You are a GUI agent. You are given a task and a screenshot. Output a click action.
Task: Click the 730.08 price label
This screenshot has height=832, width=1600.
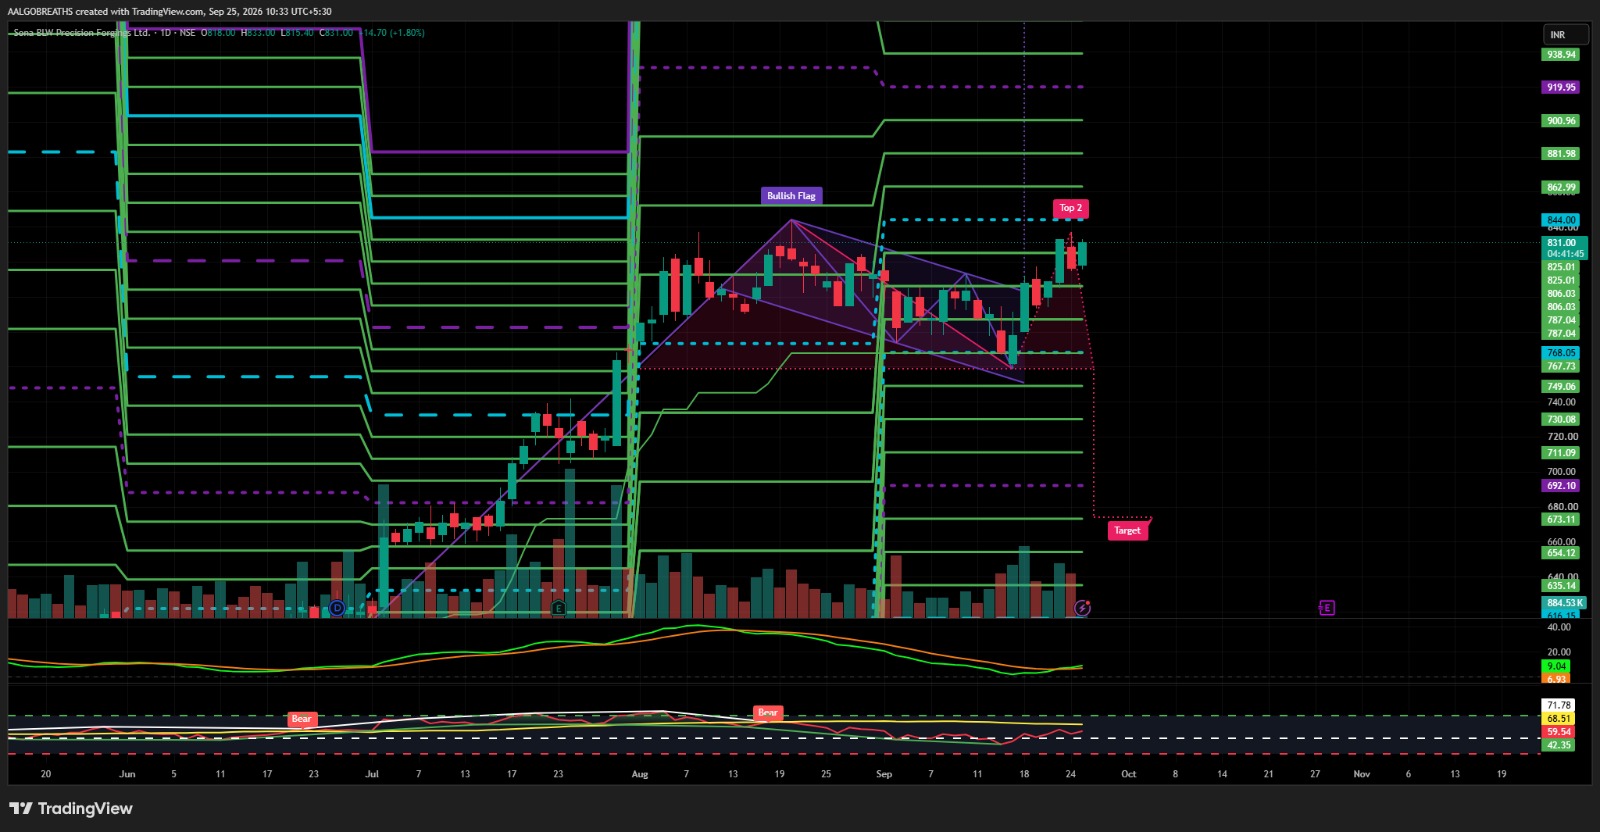1561,420
